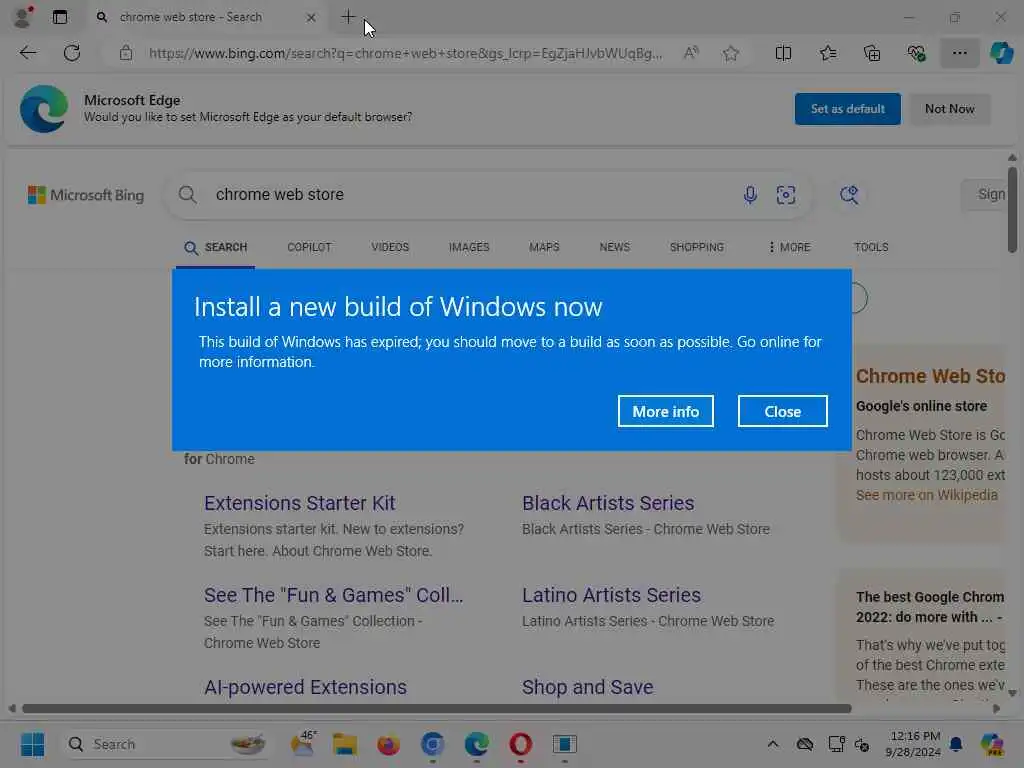The height and width of the screenshot is (768, 1024).
Task: Click Set as default button
Action: tap(847, 109)
